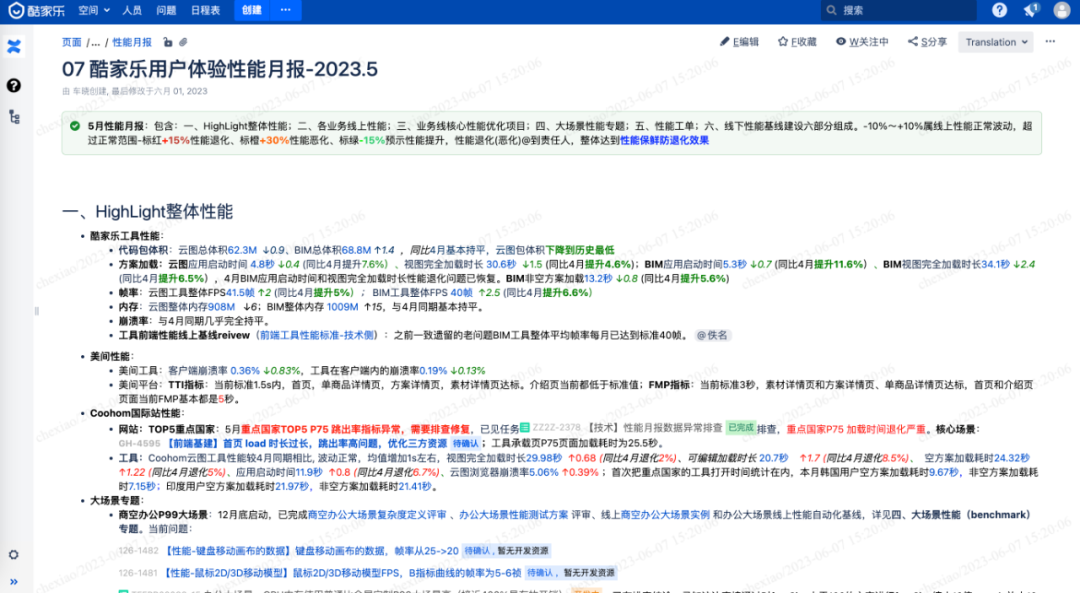Focus the 搜索 search field
This screenshot has height=593, width=1080.
(898, 10)
